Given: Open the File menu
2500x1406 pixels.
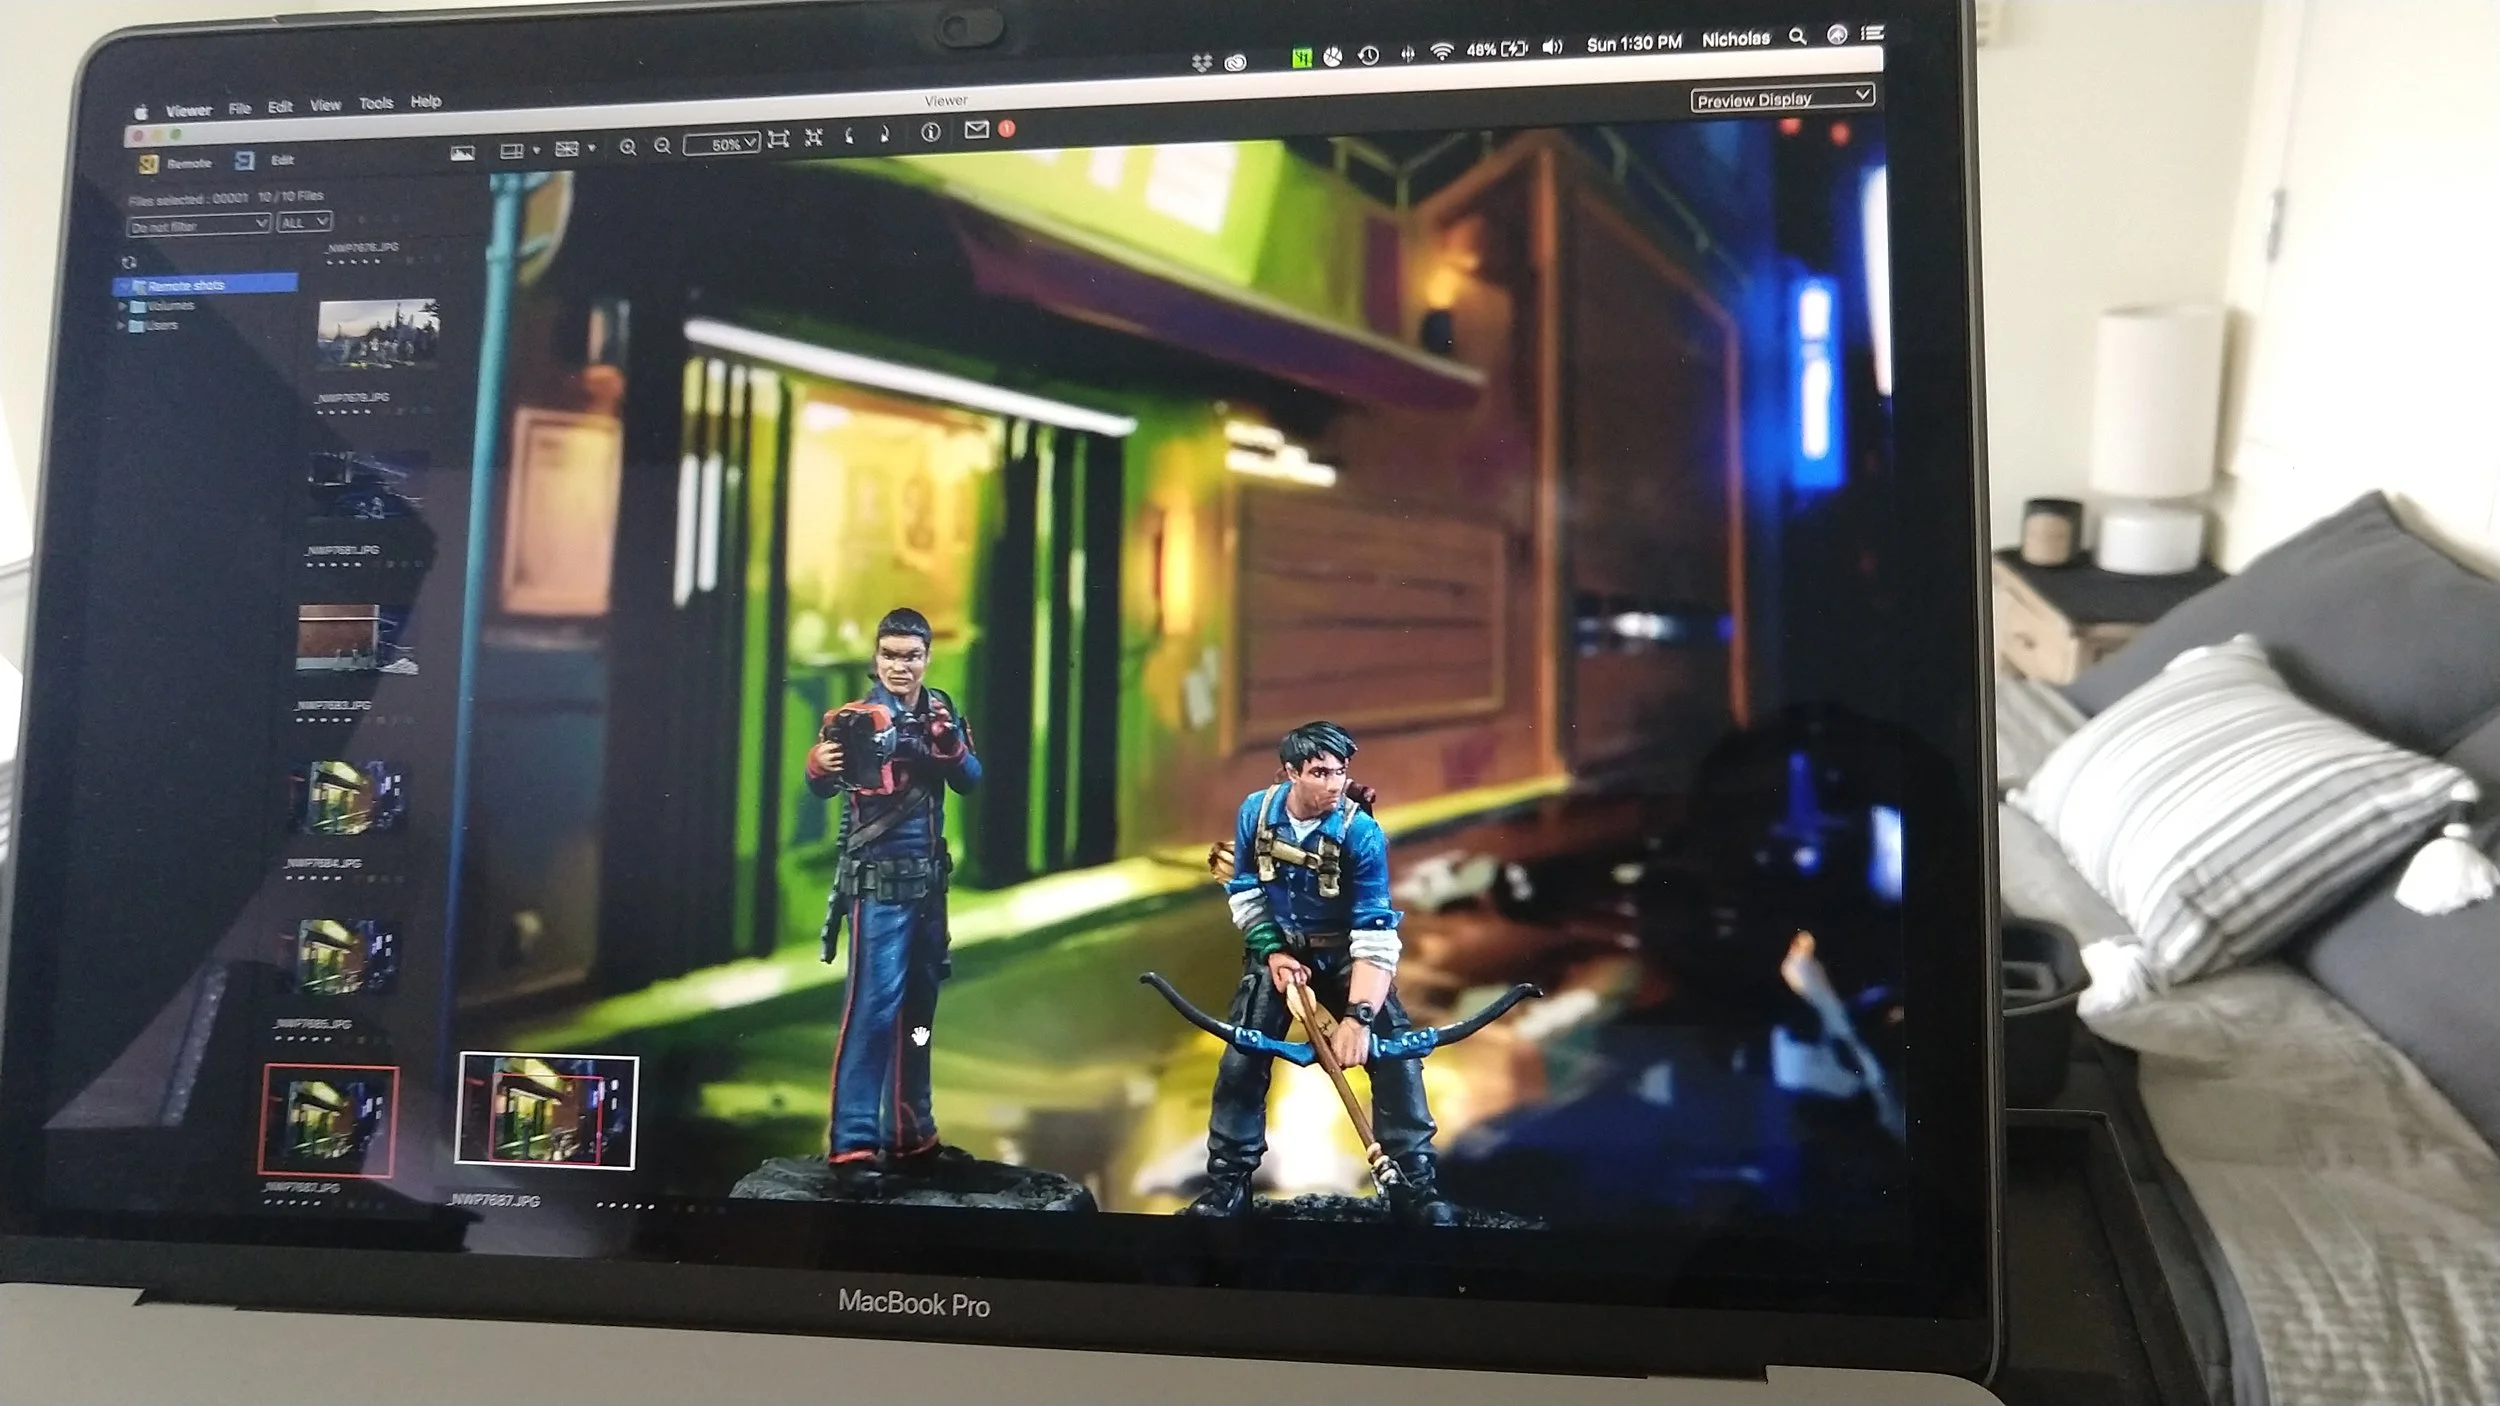Looking at the screenshot, I should pyautogui.click(x=240, y=108).
